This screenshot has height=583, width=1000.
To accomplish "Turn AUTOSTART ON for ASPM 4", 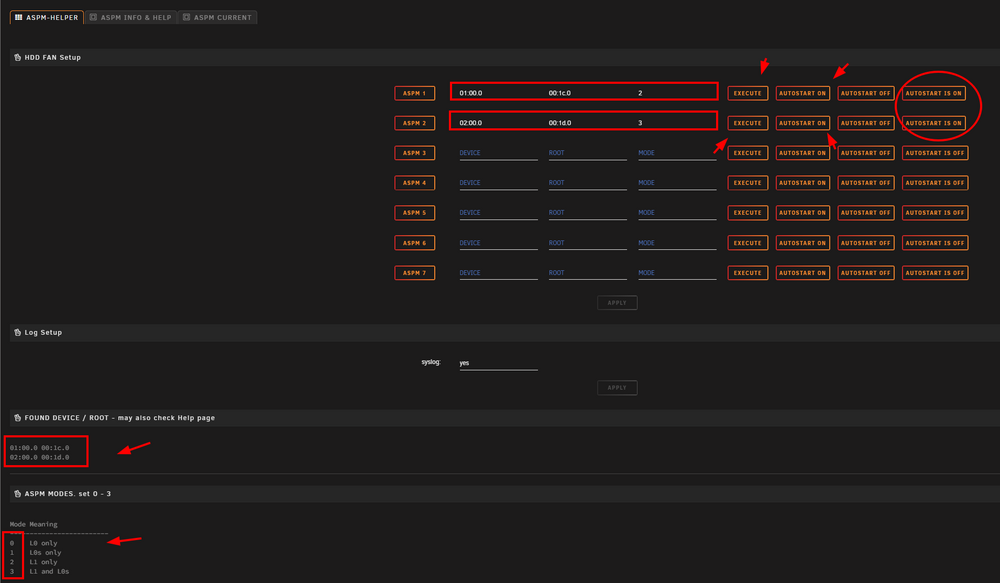I will pyautogui.click(x=802, y=183).
